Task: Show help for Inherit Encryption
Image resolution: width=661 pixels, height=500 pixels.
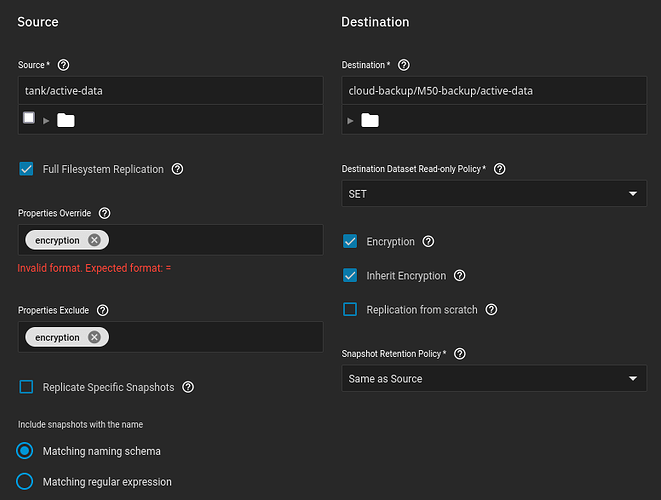Action: 459,276
